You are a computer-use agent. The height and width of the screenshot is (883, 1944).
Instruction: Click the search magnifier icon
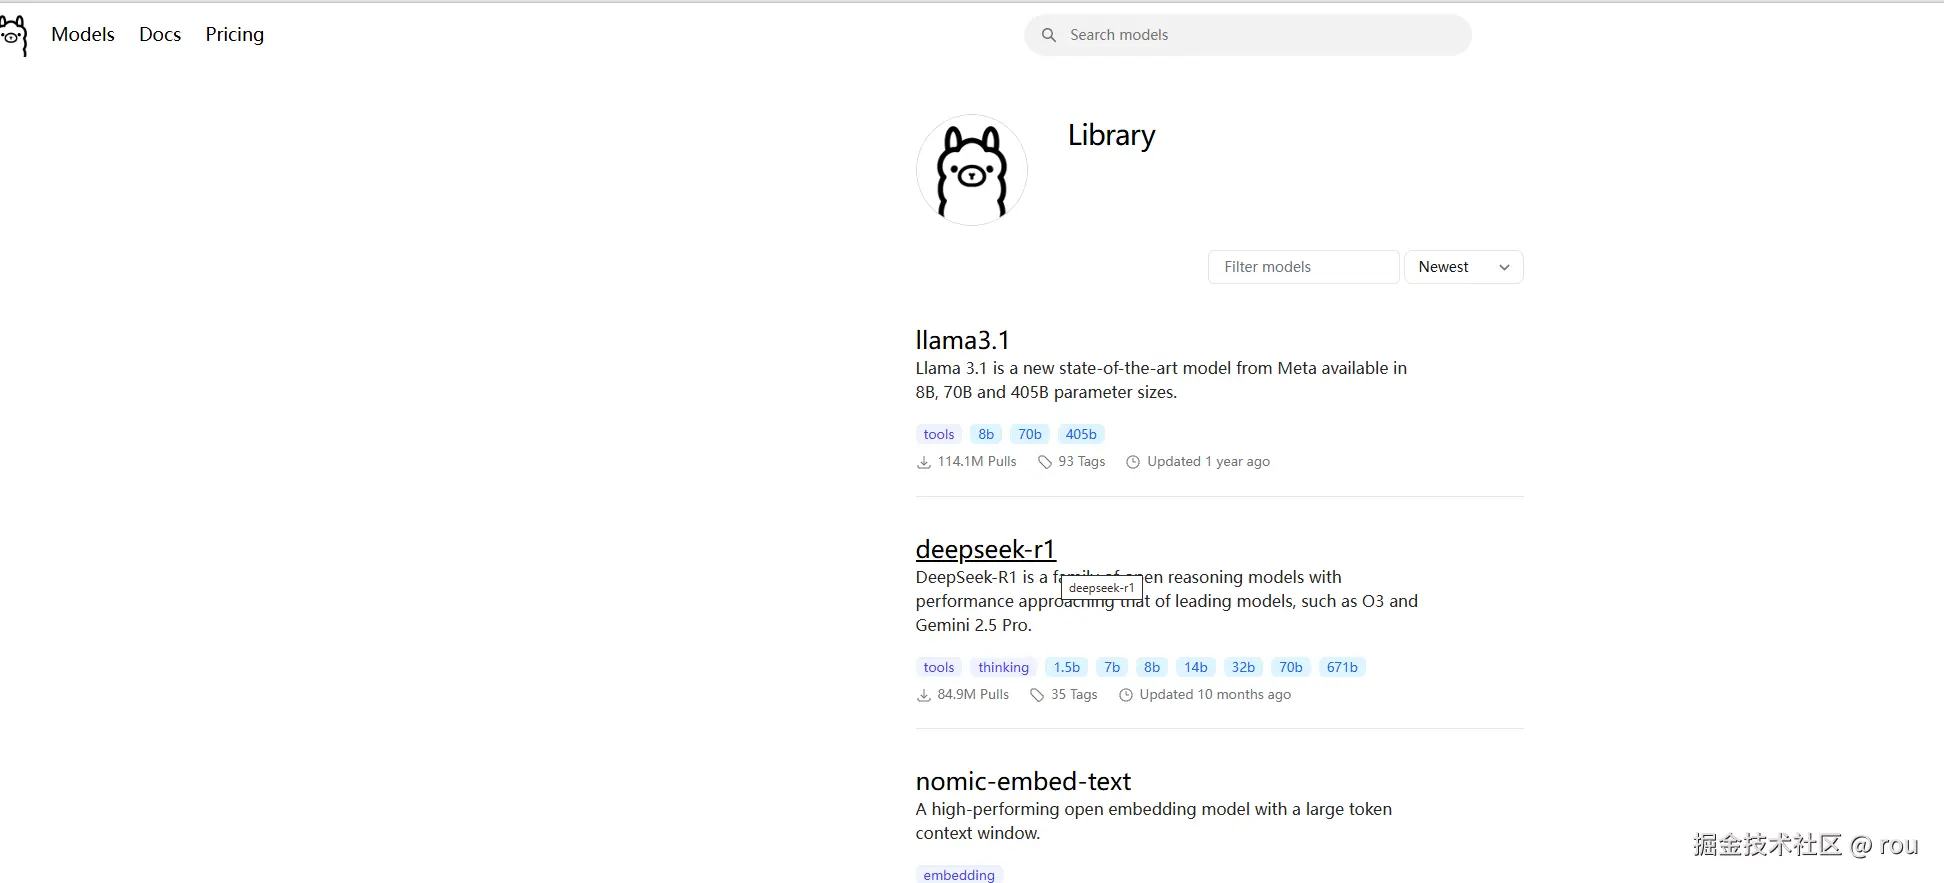tap(1049, 35)
